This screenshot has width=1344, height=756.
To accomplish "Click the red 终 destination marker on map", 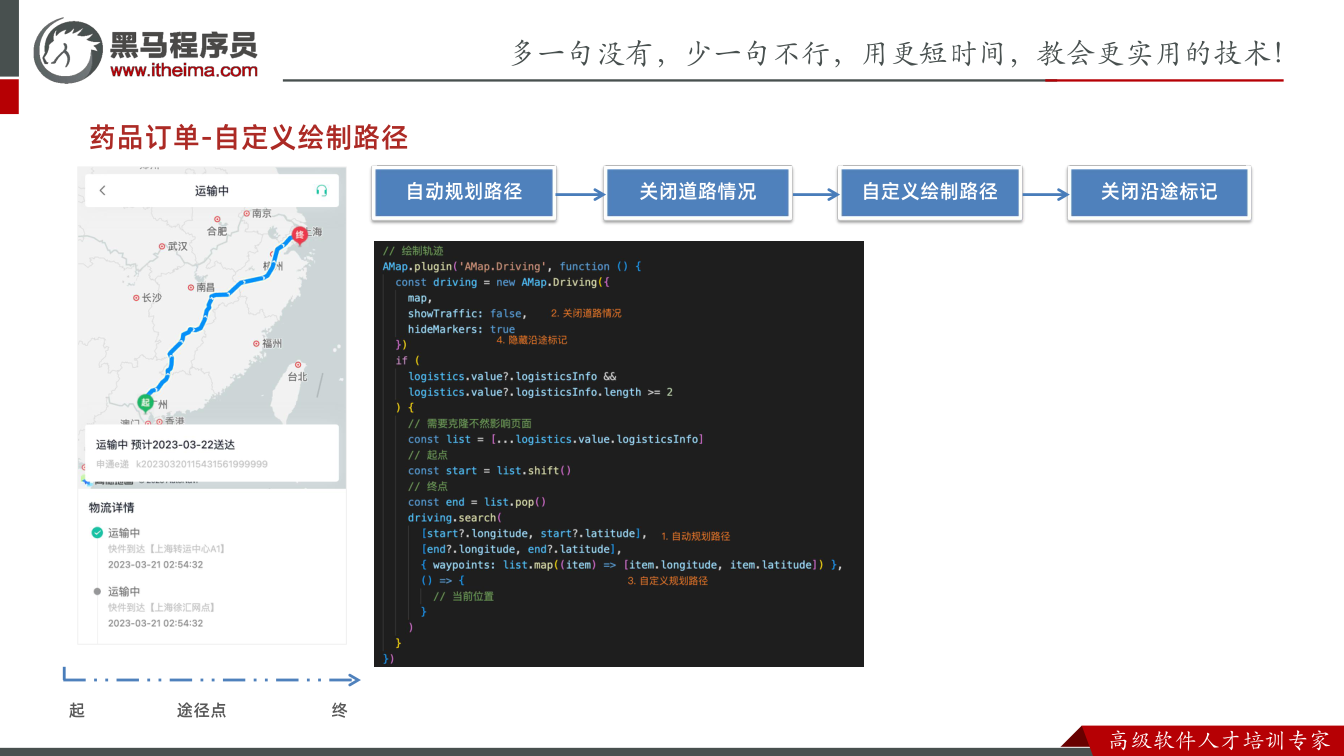I will tap(298, 236).
